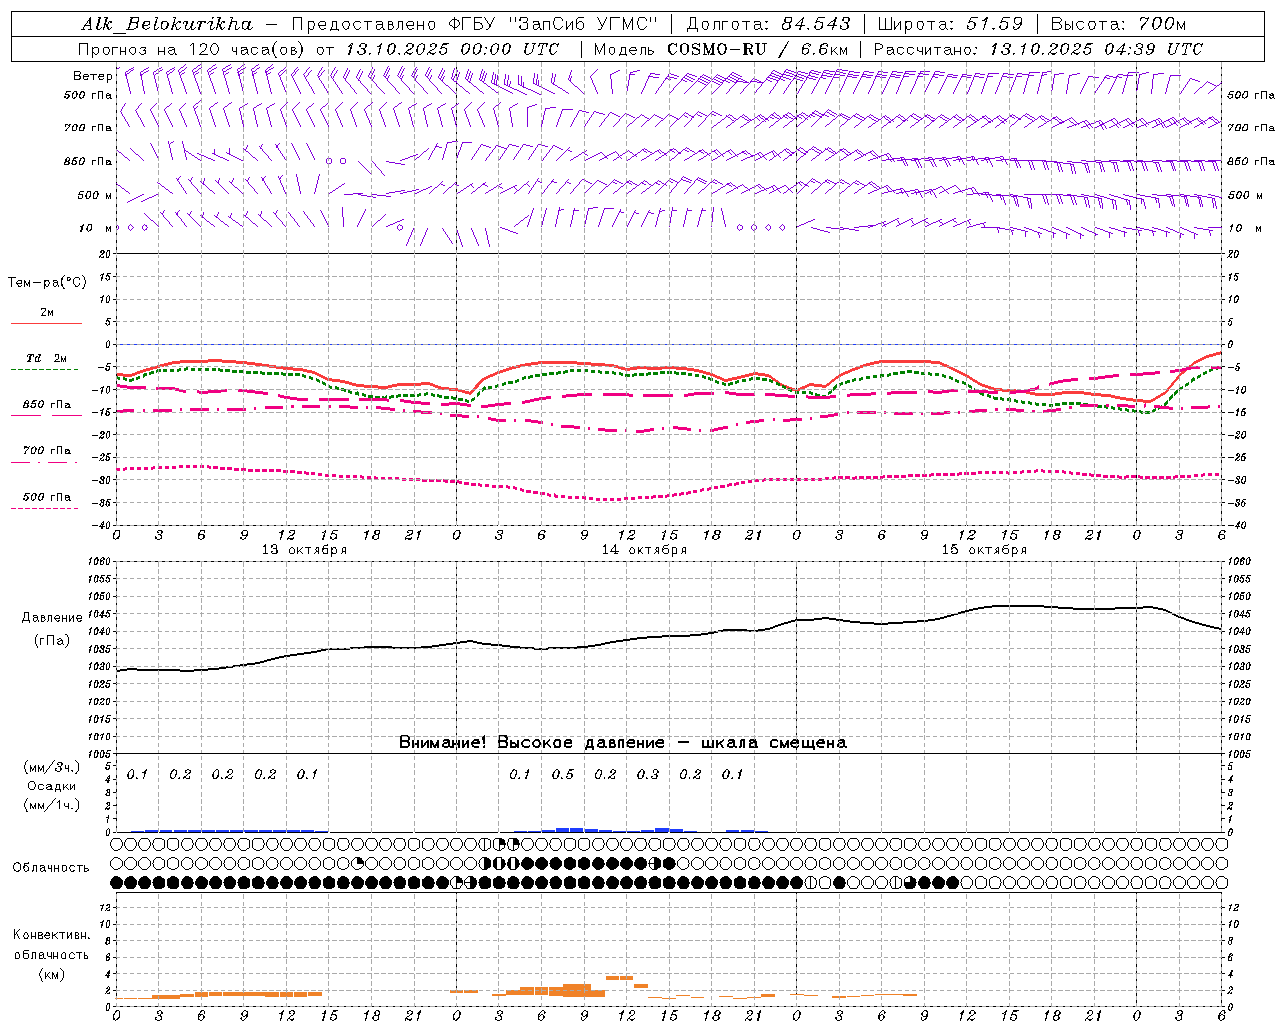Select 'Рассчитано: 13.10.2025 04:39 UTC' timestamp
The width and height of the screenshot is (1280, 1024).
(x=1038, y=49)
